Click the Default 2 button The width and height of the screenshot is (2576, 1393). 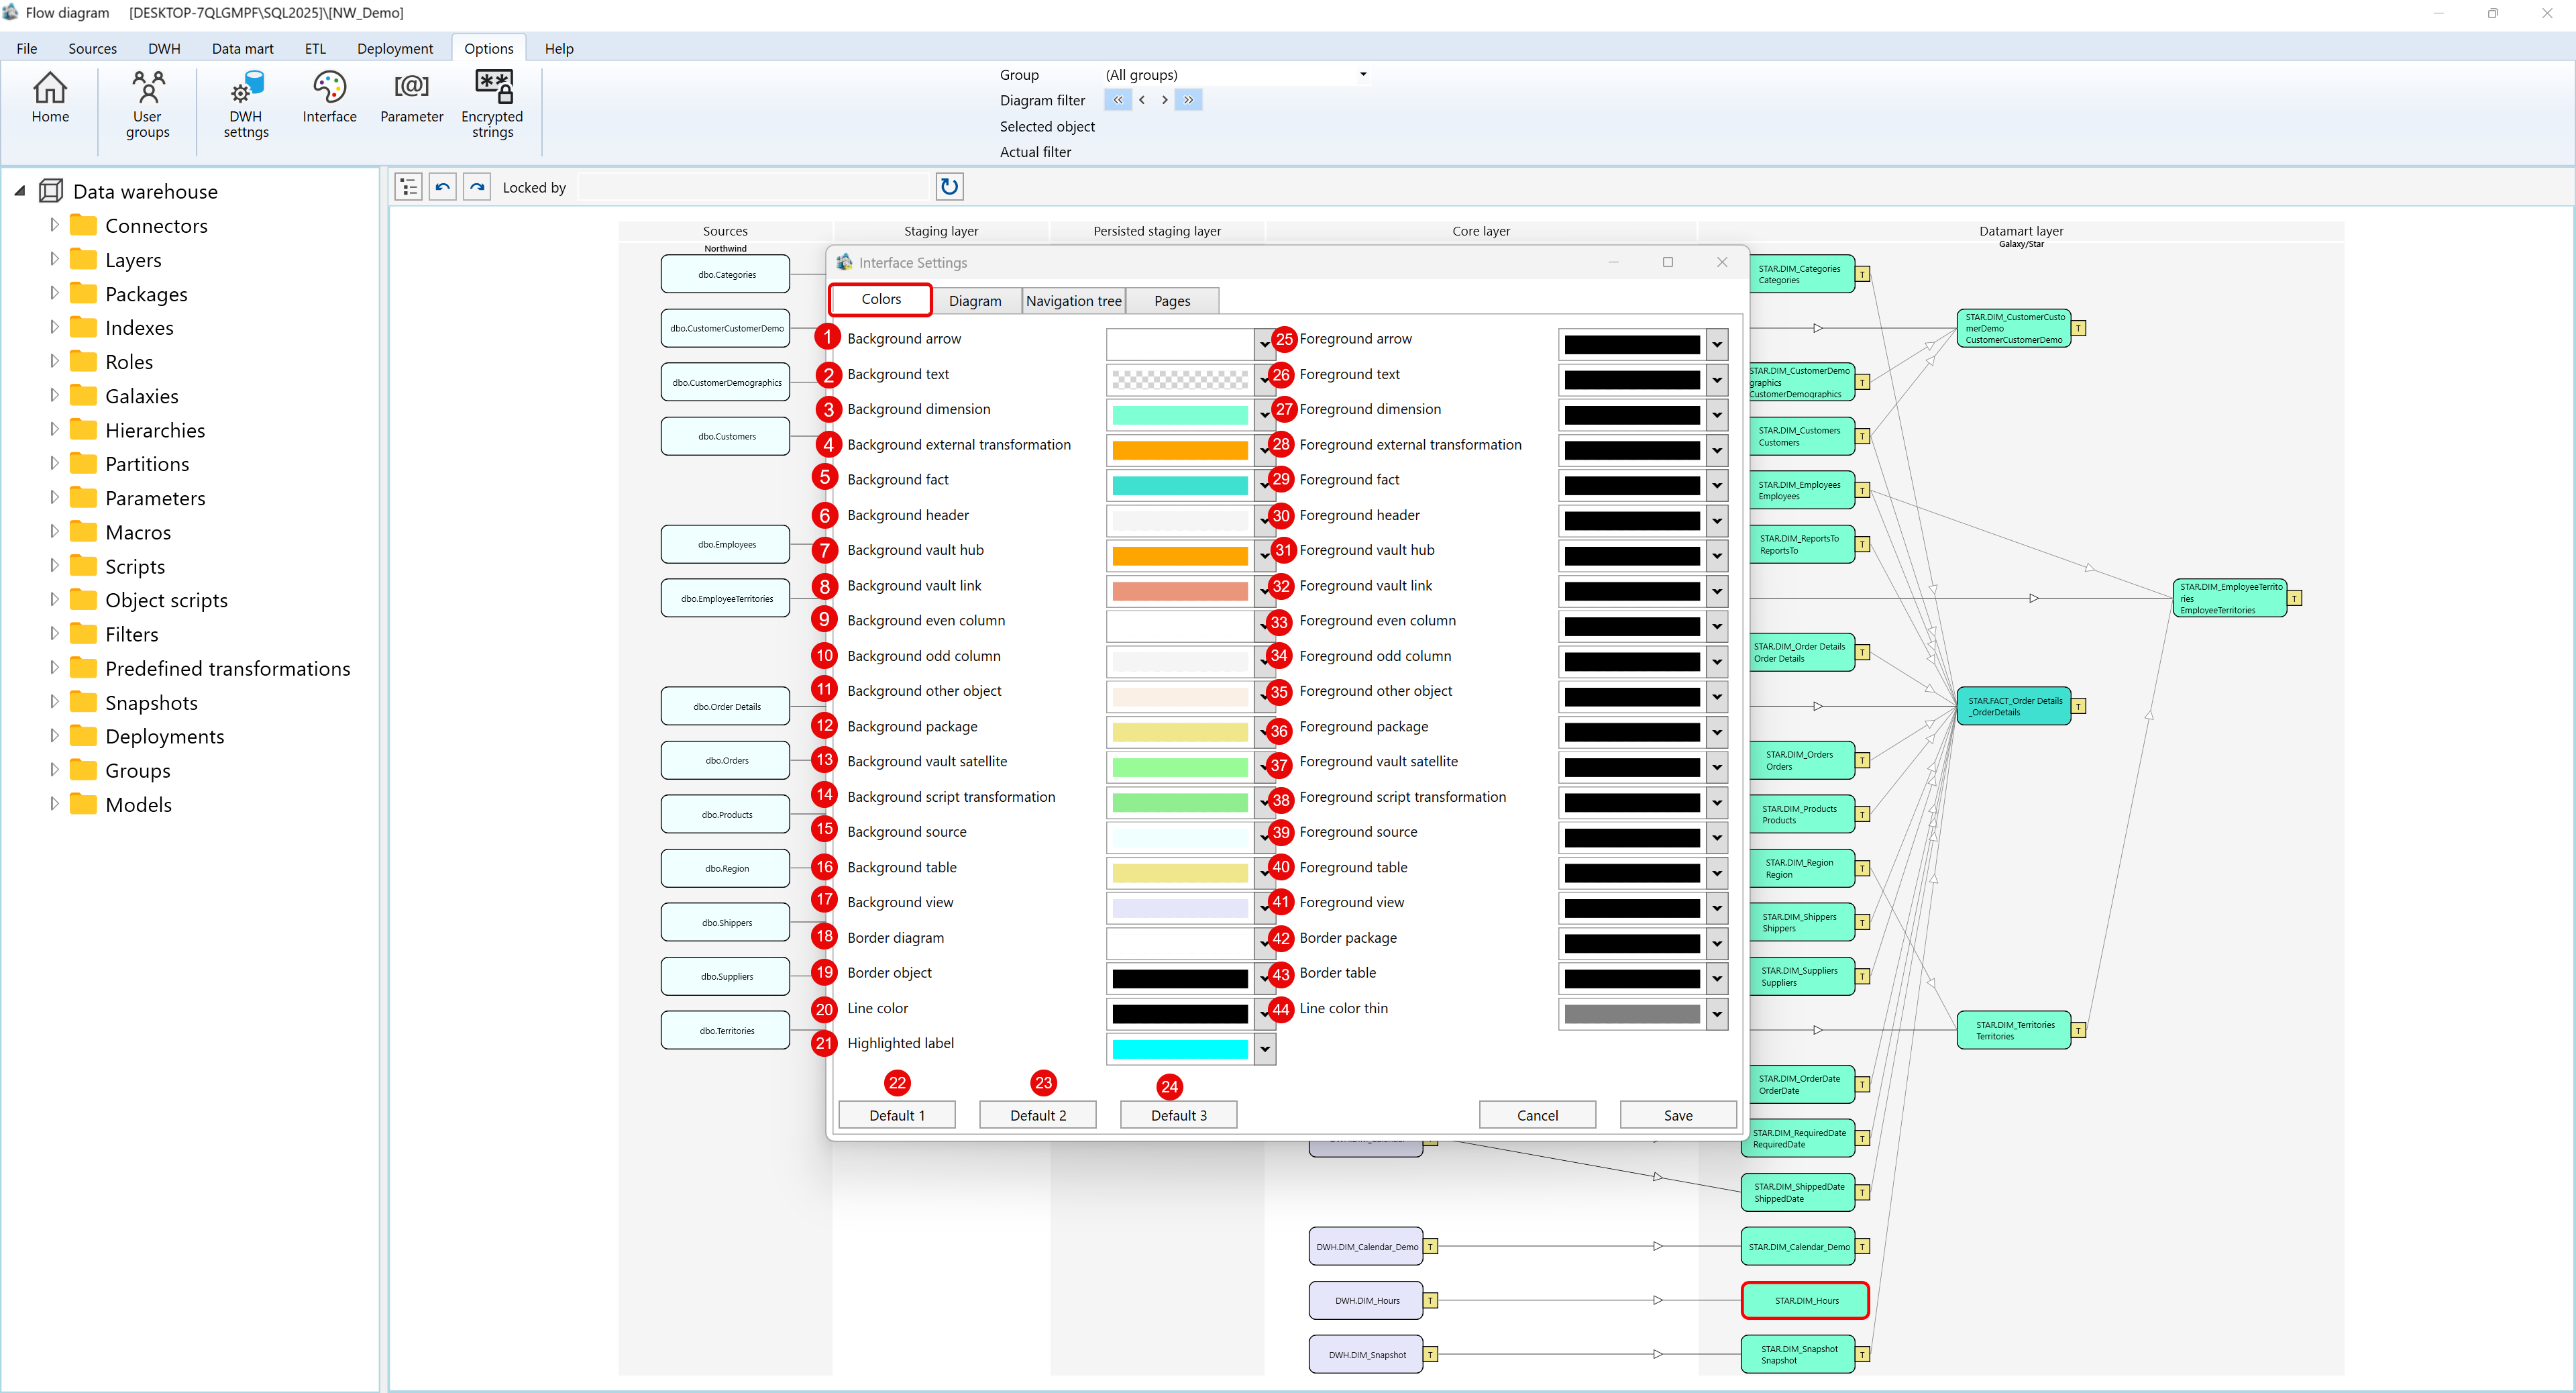(x=1037, y=1115)
